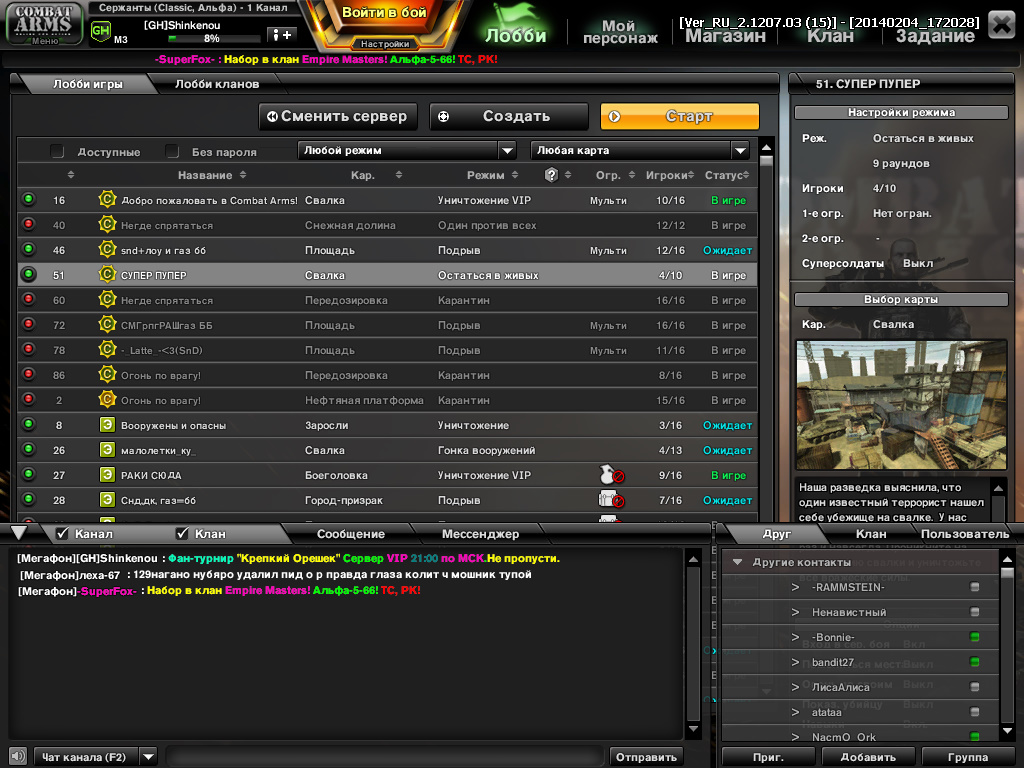Click the room list scrollbar thumb

[x=766, y=161]
